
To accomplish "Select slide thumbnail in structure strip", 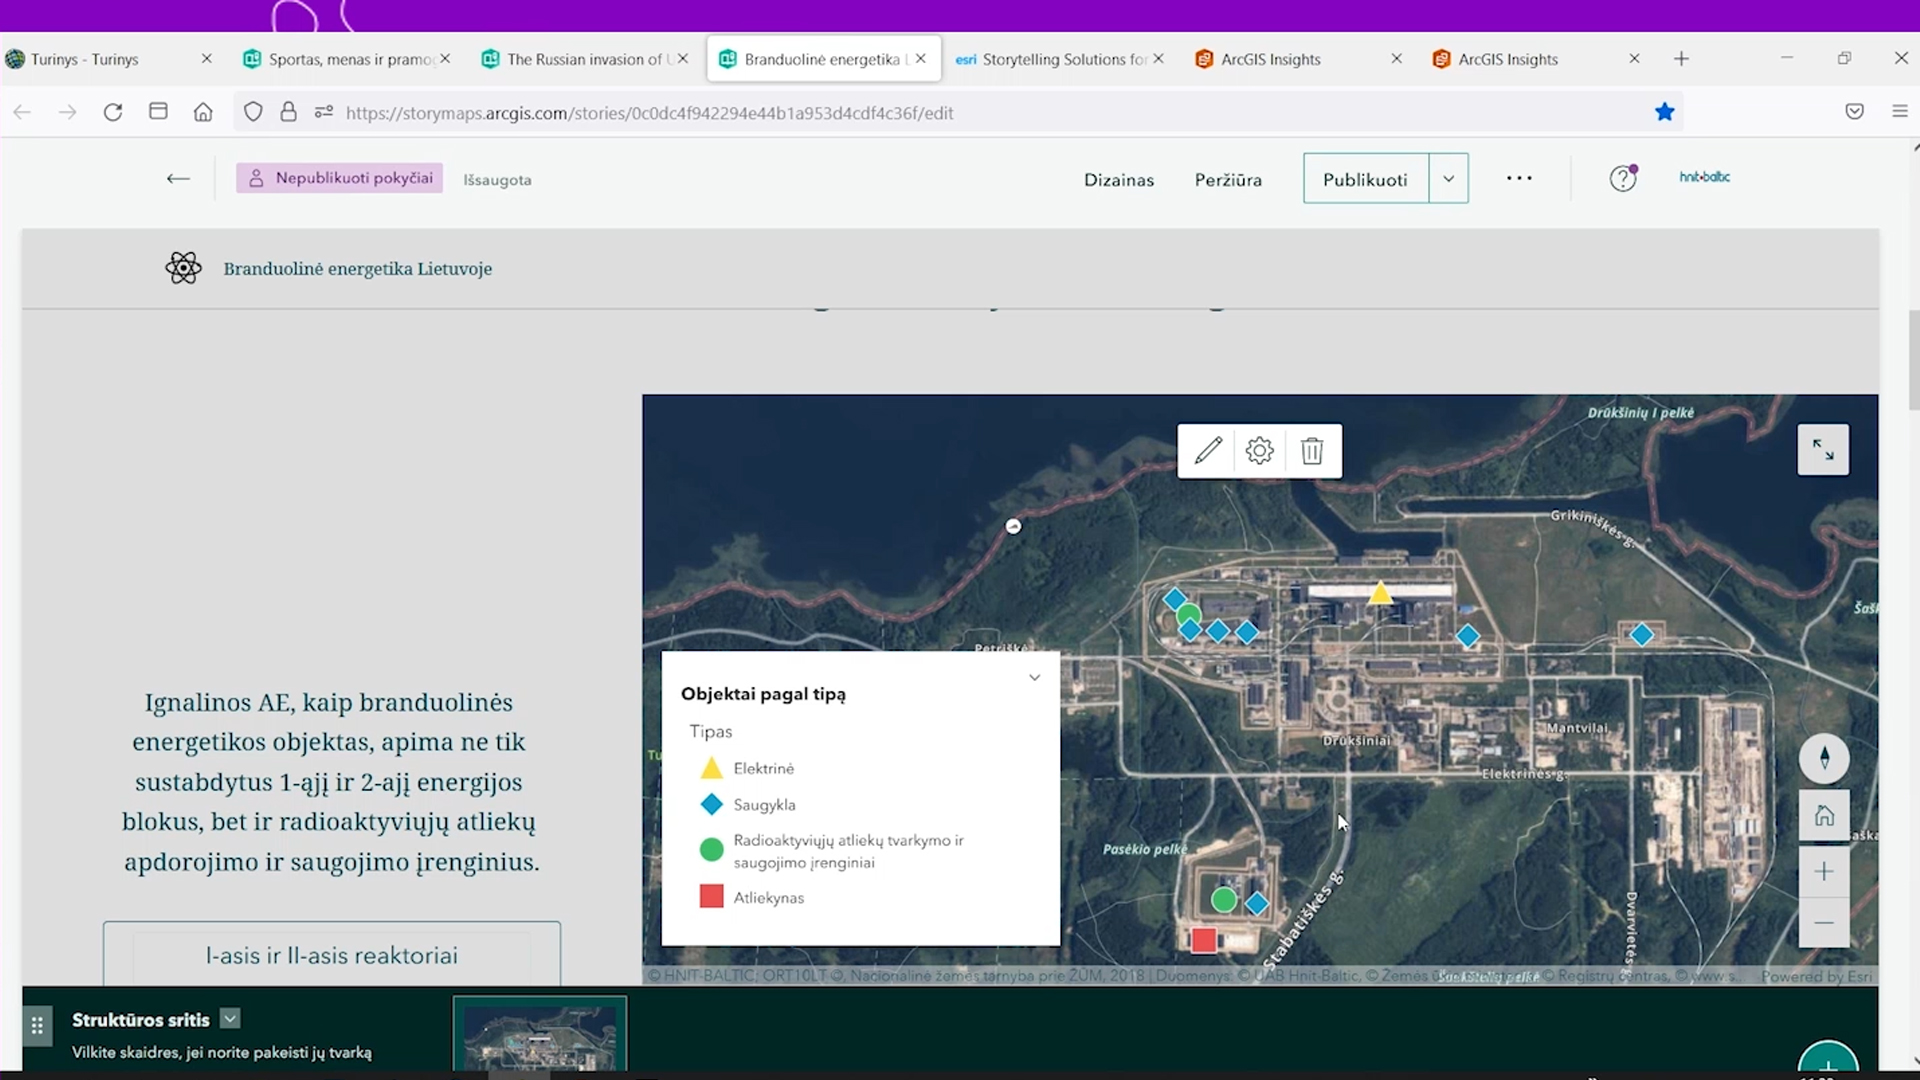I will click(540, 1036).
